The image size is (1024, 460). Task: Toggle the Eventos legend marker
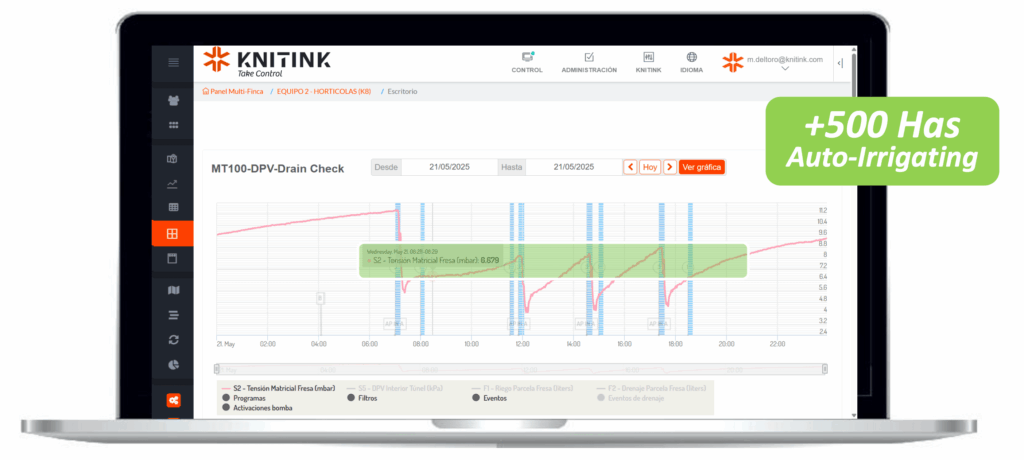coord(475,398)
